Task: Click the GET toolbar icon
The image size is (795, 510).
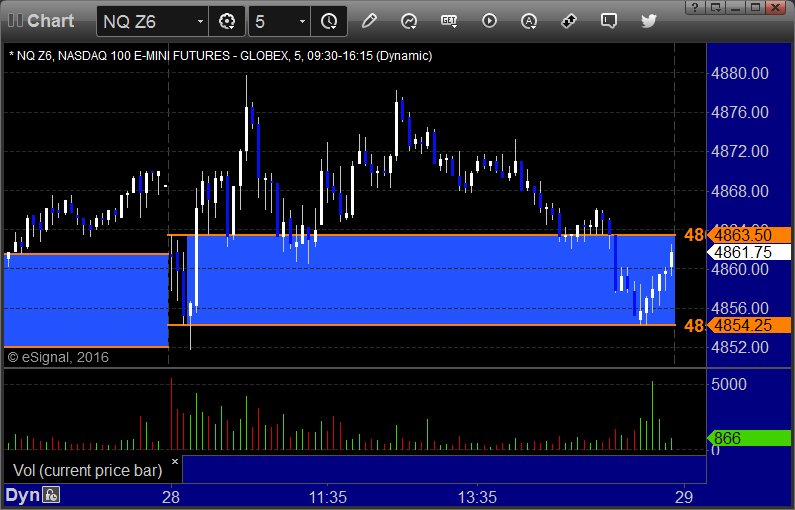Action: click(x=449, y=21)
